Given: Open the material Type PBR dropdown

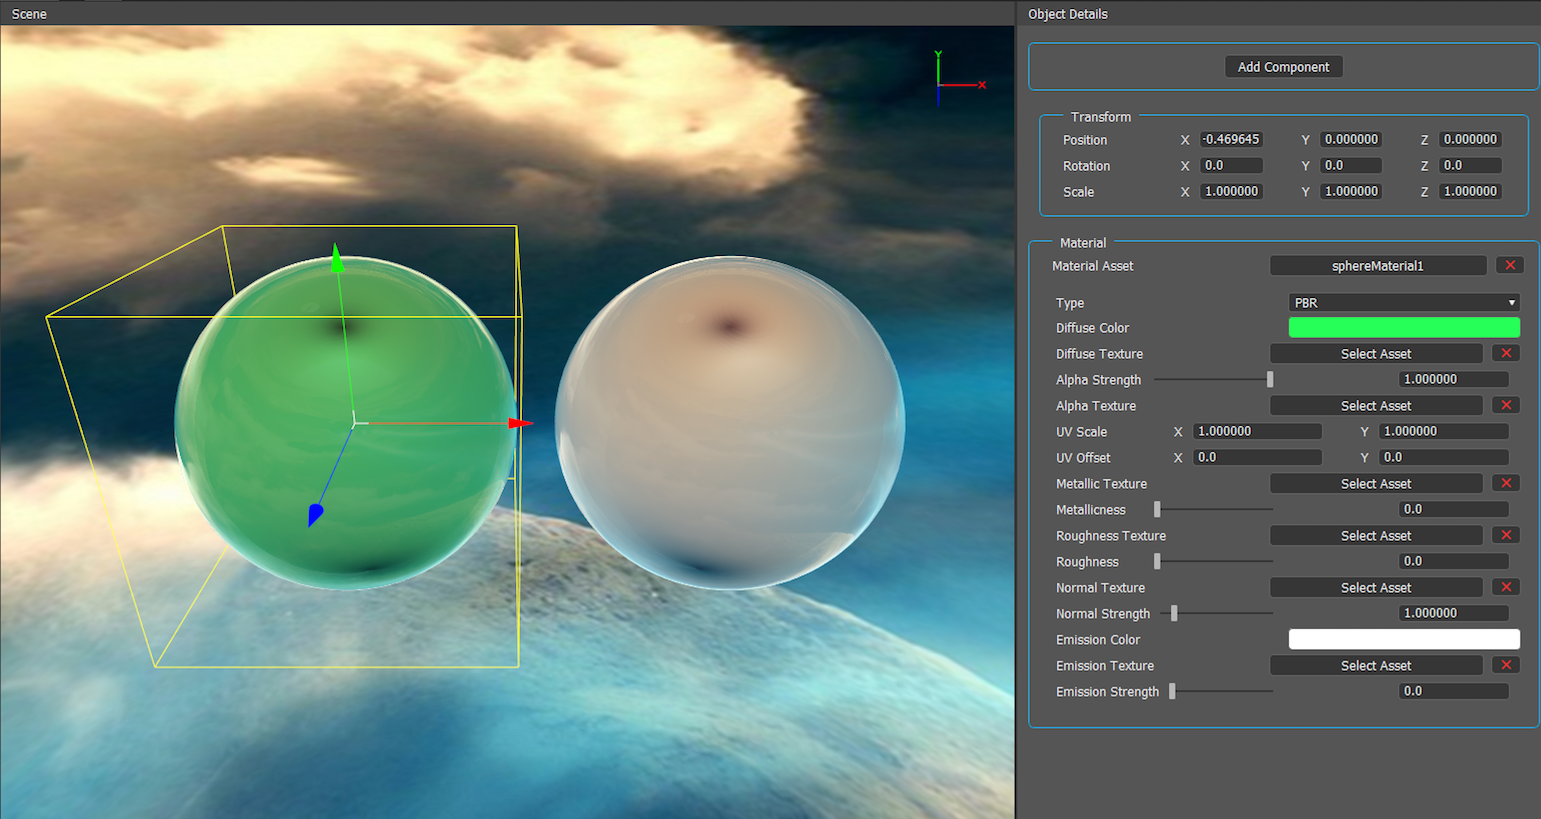Looking at the screenshot, I should coord(1404,302).
